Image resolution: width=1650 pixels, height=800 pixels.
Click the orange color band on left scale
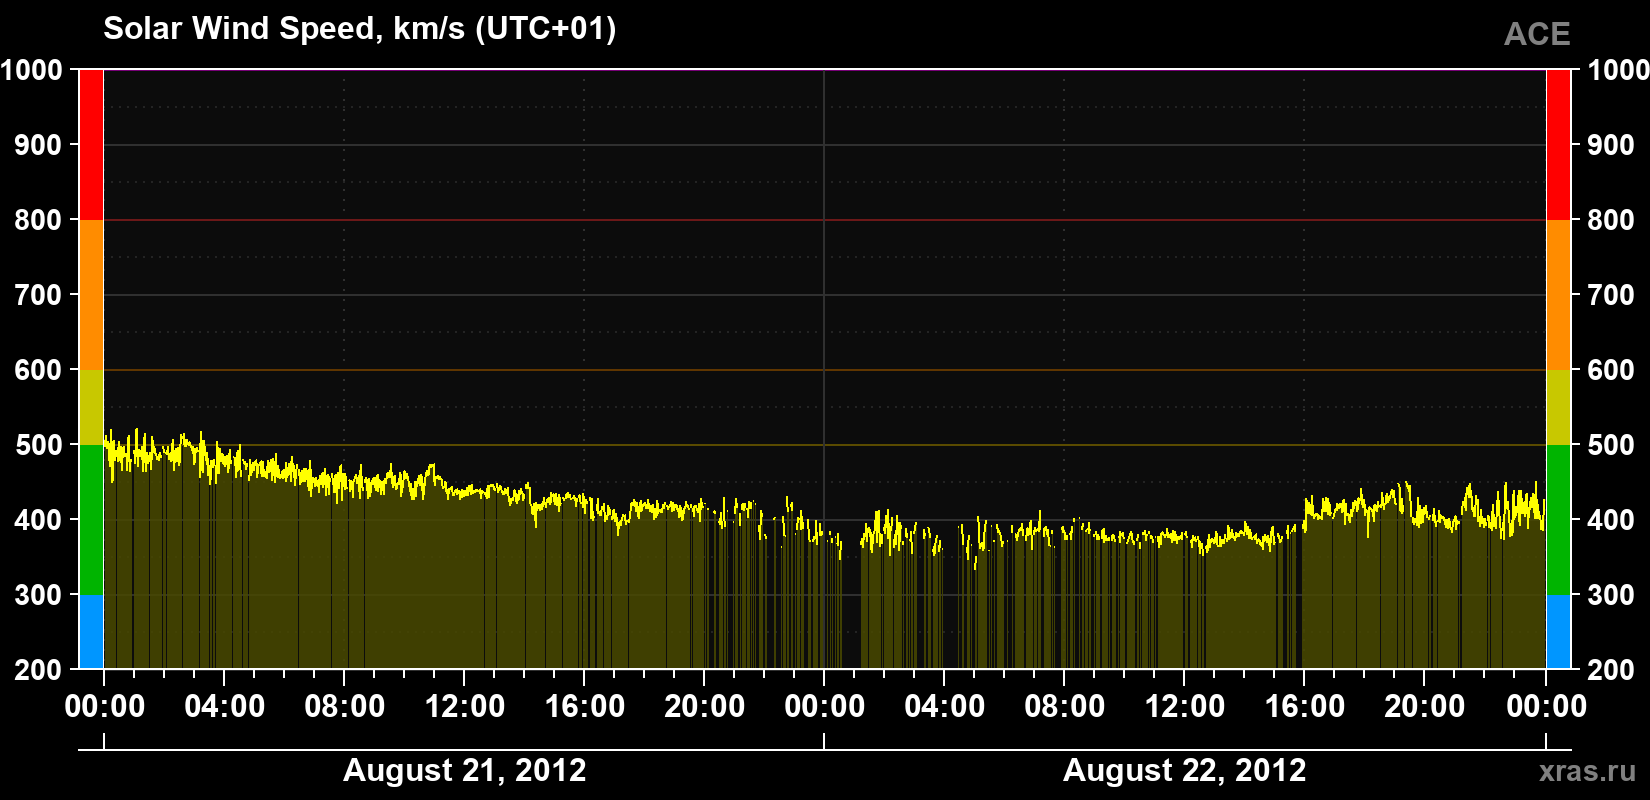click(91, 295)
